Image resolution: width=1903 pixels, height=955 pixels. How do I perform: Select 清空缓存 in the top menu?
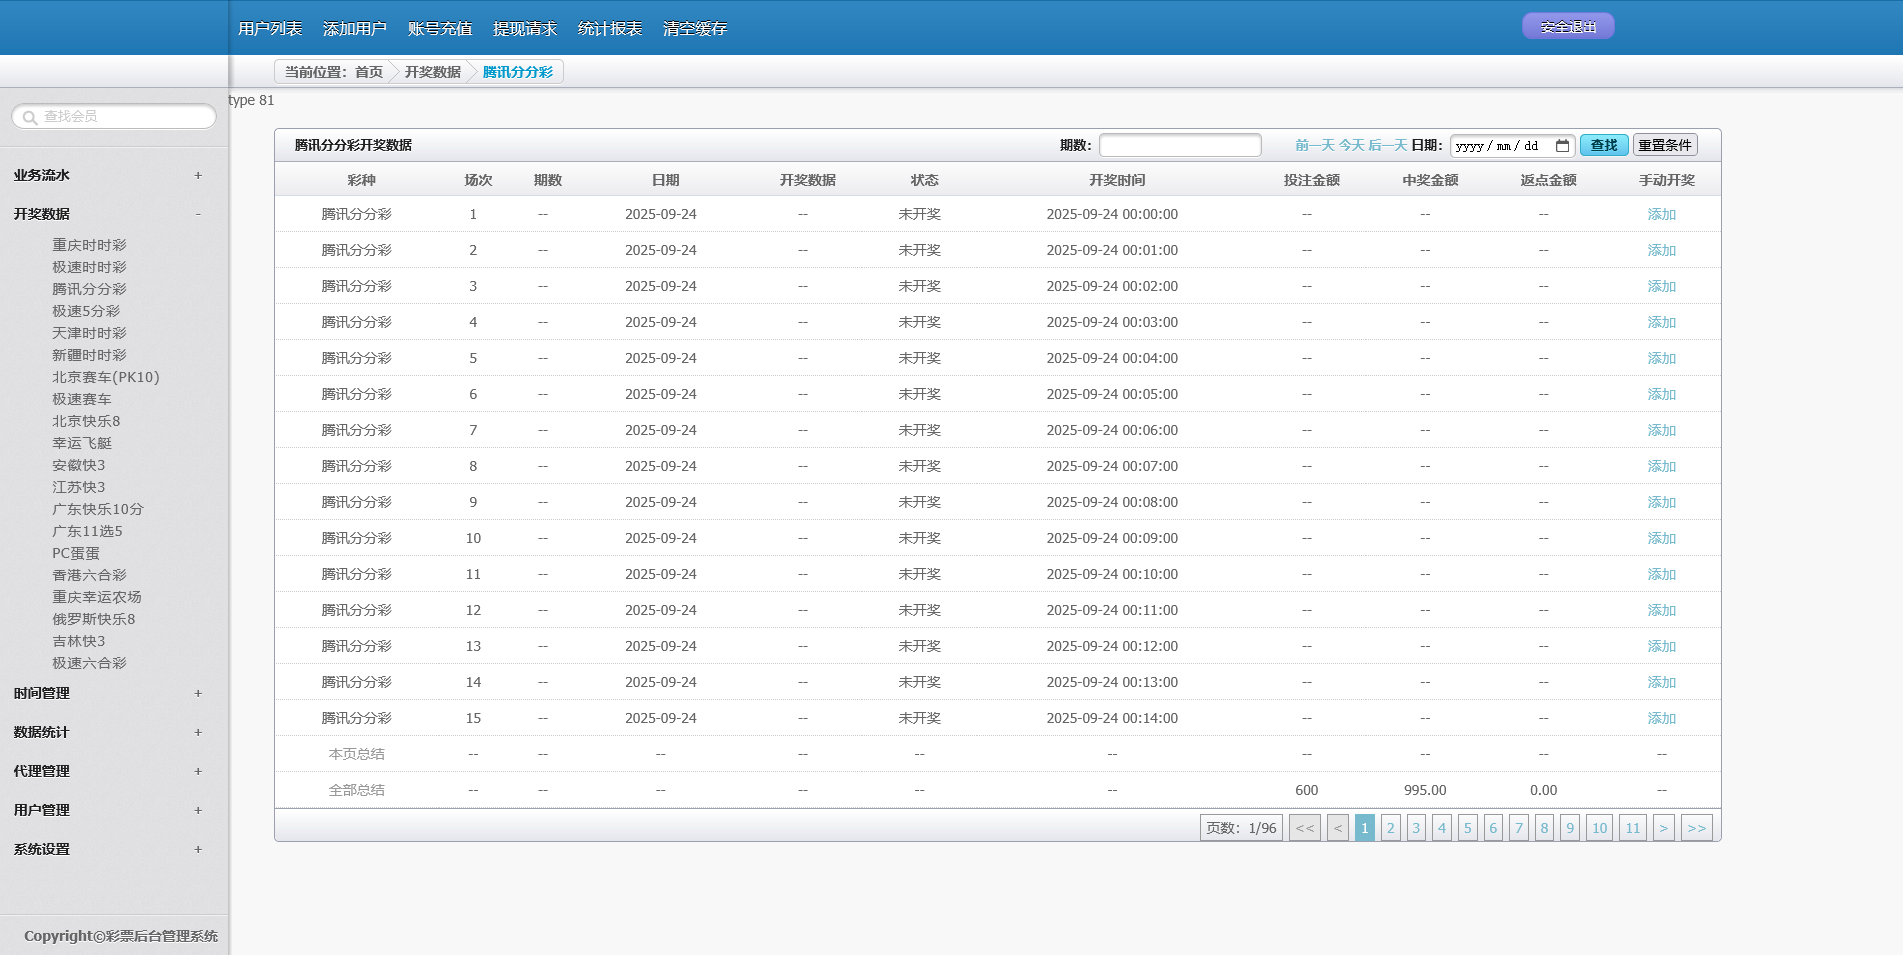click(695, 29)
